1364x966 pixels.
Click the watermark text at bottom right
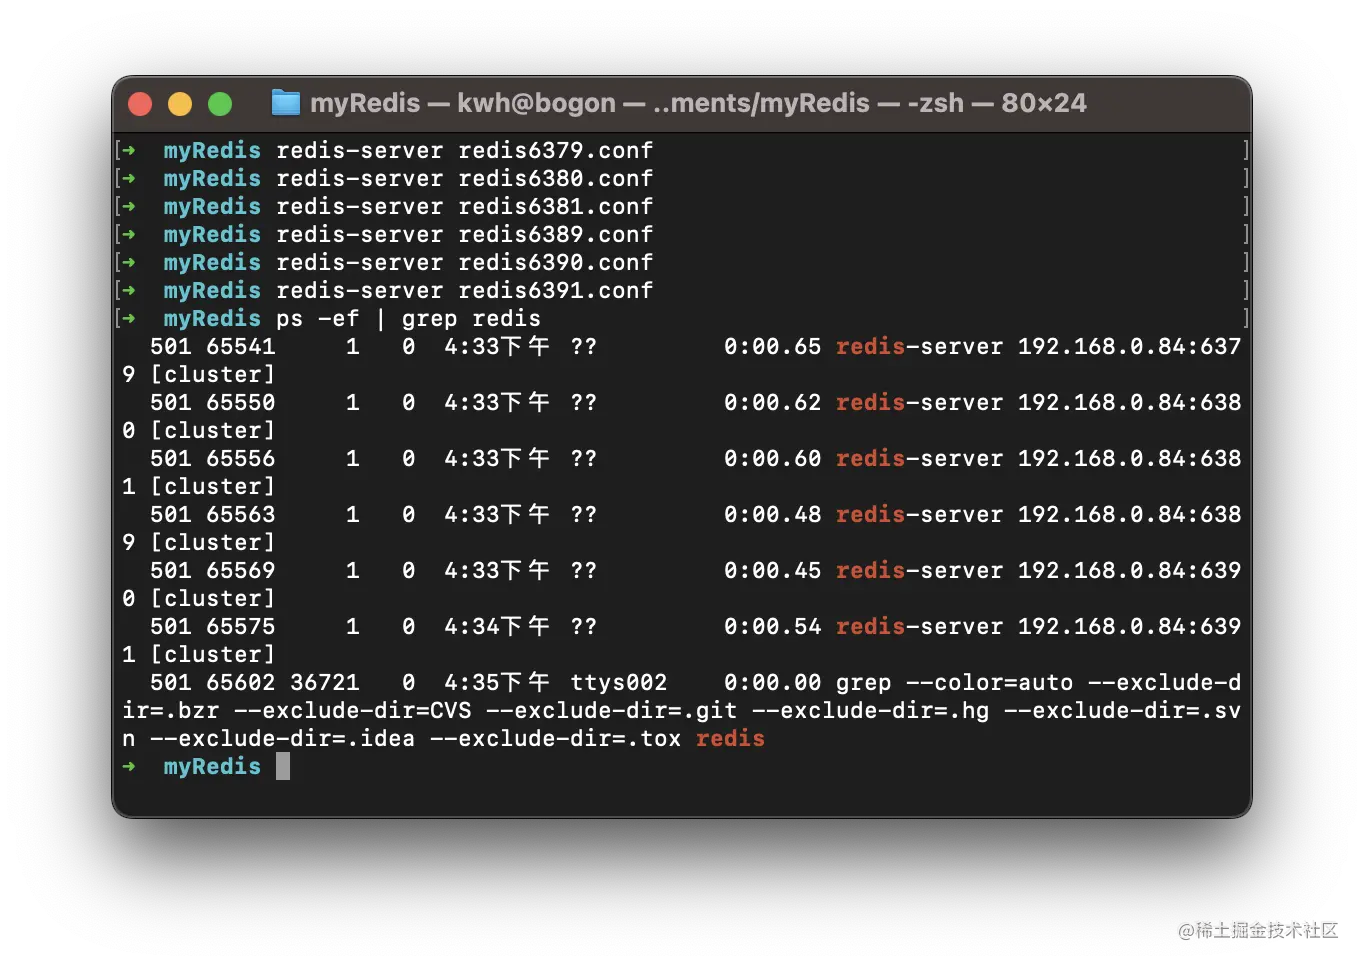point(1257,929)
